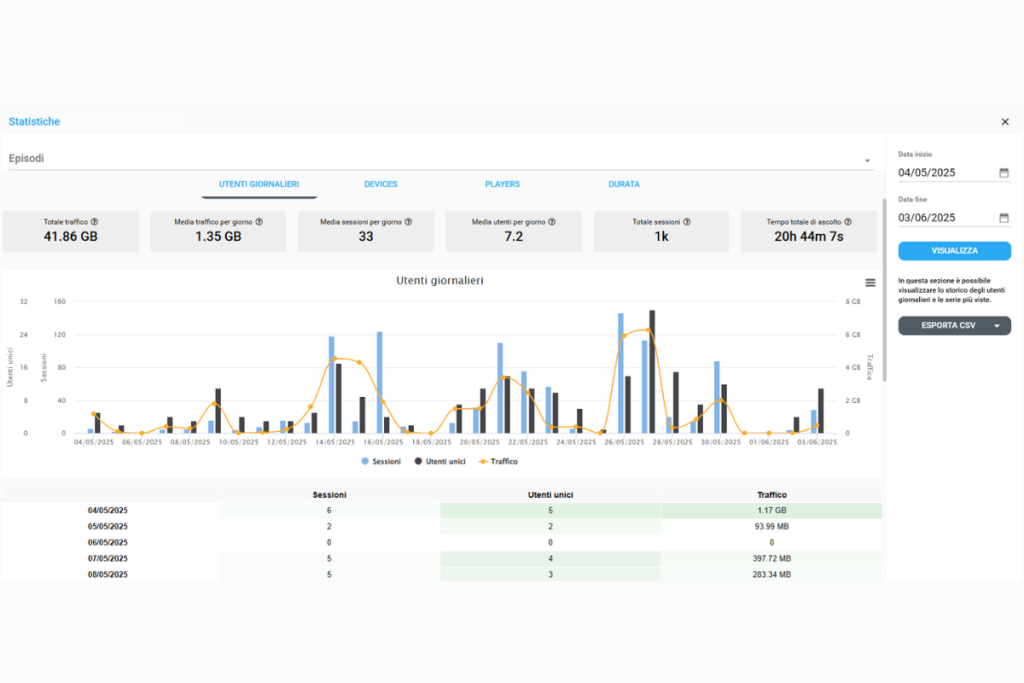The image size is (1024, 683).
Task: Click the Visualizza button
Action: (954, 251)
